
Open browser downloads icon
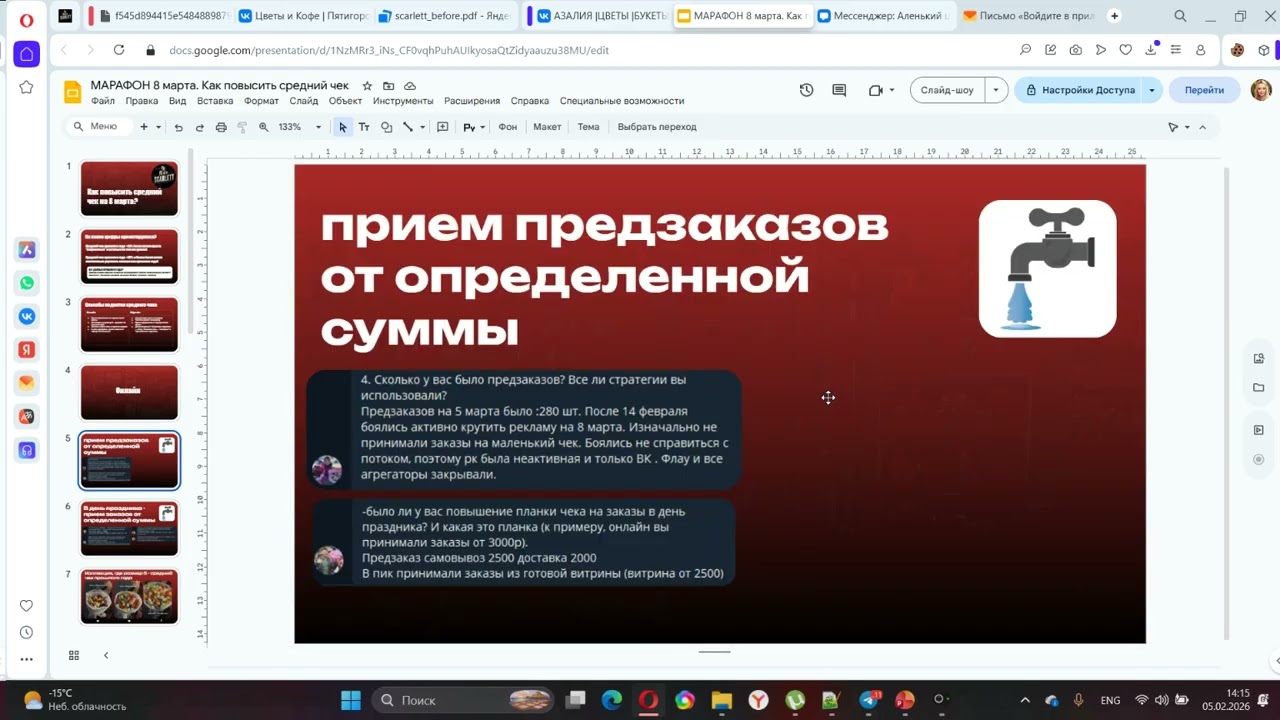click(1150, 50)
